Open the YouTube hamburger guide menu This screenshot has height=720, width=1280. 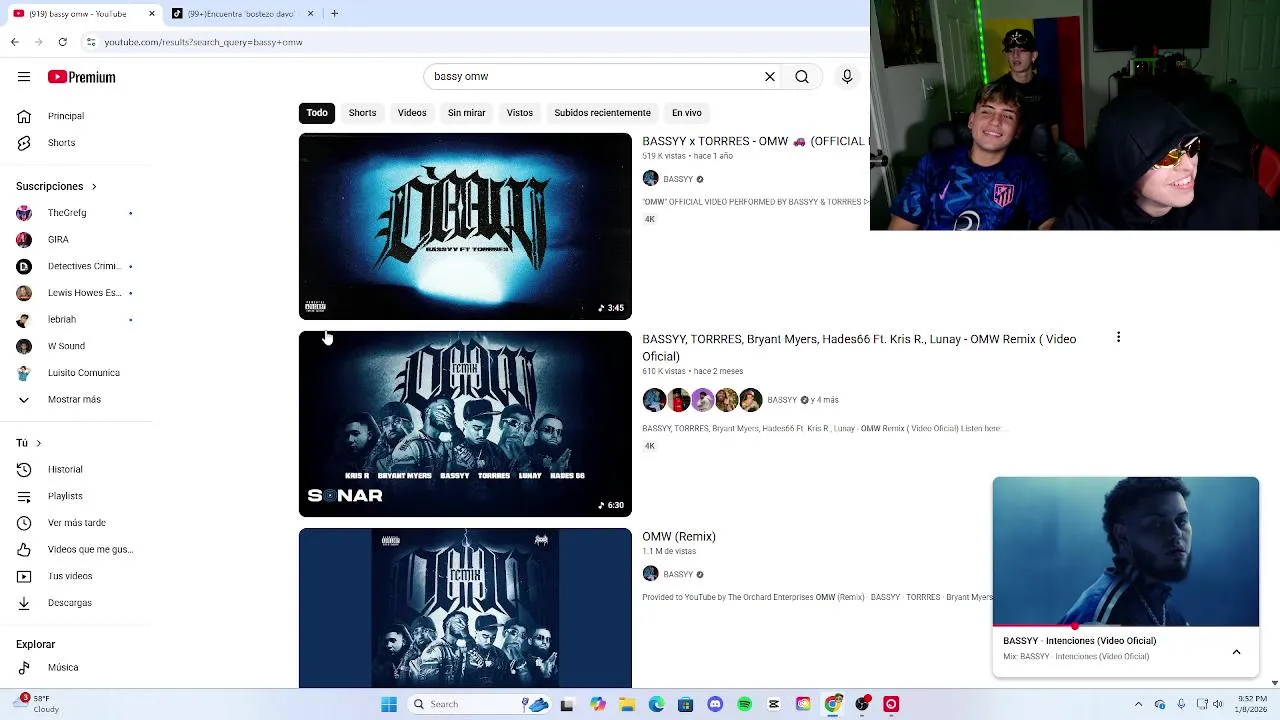click(x=24, y=77)
